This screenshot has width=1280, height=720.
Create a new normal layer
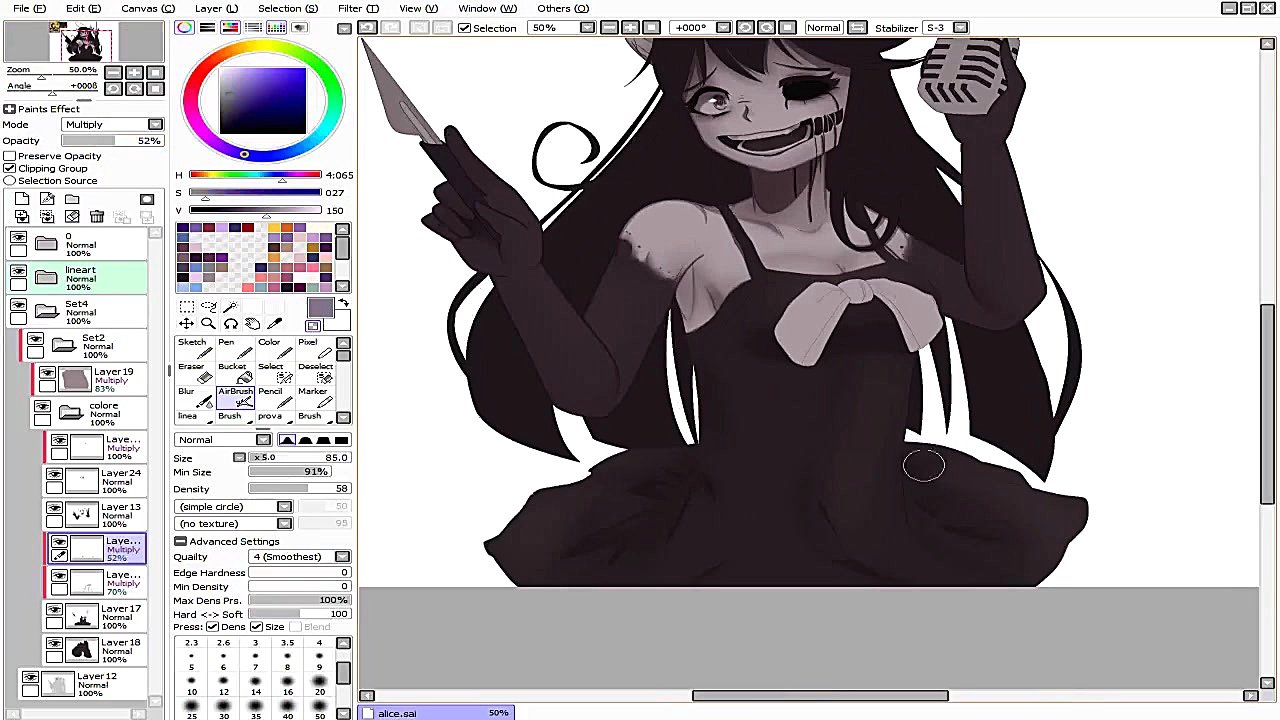(22, 200)
